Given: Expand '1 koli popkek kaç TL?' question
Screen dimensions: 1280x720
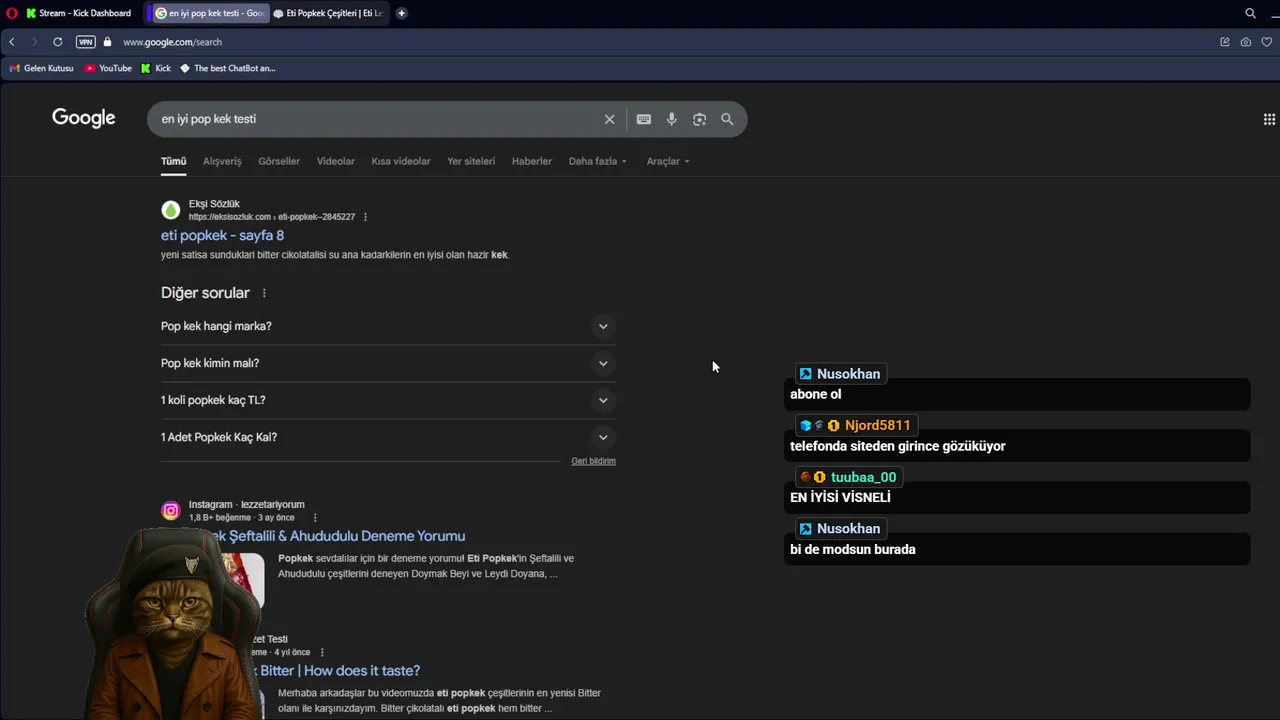Looking at the screenshot, I should click(x=388, y=400).
